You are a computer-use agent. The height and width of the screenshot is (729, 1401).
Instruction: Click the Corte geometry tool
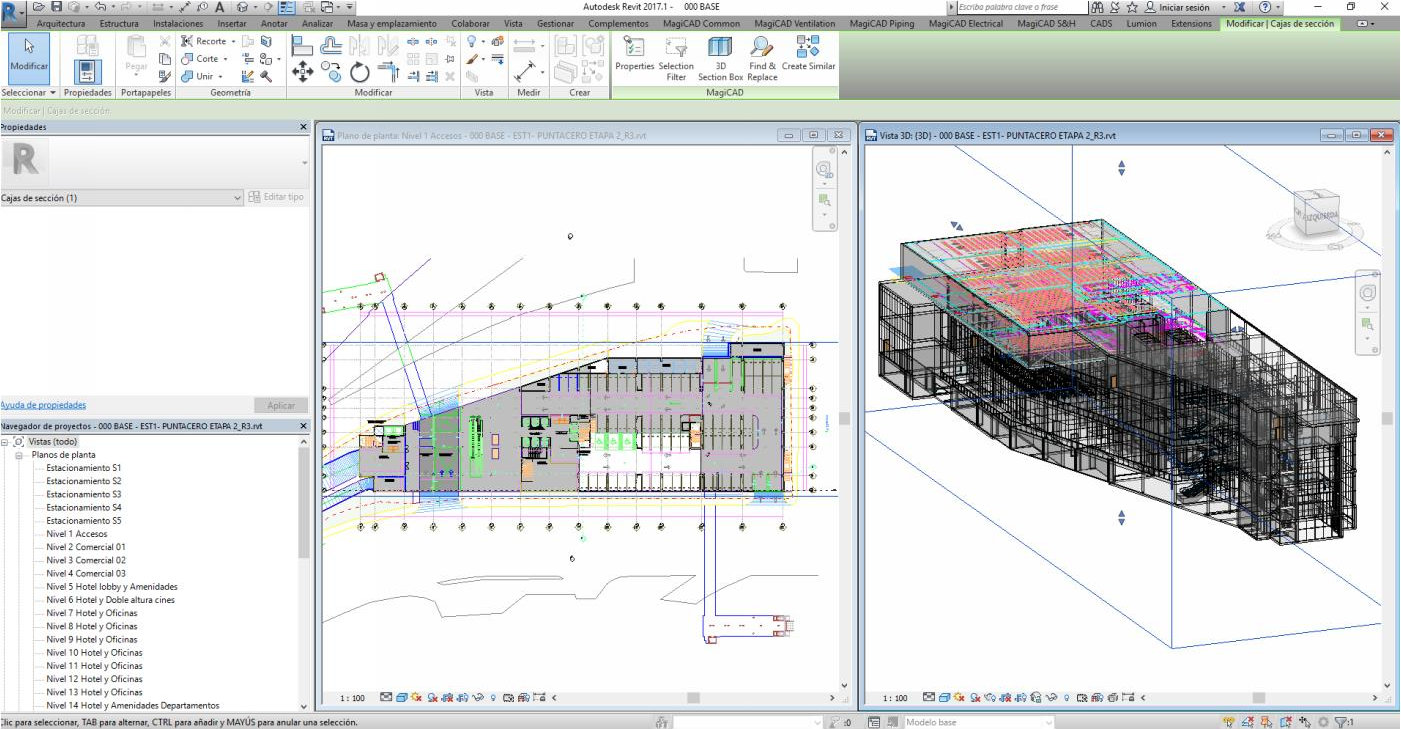[x=199, y=58]
